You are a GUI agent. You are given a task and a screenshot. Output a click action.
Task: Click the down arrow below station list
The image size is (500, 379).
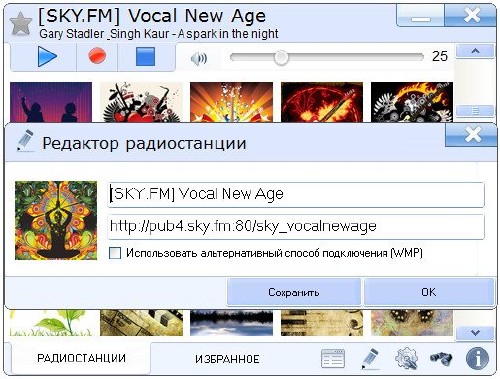tap(475, 333)
